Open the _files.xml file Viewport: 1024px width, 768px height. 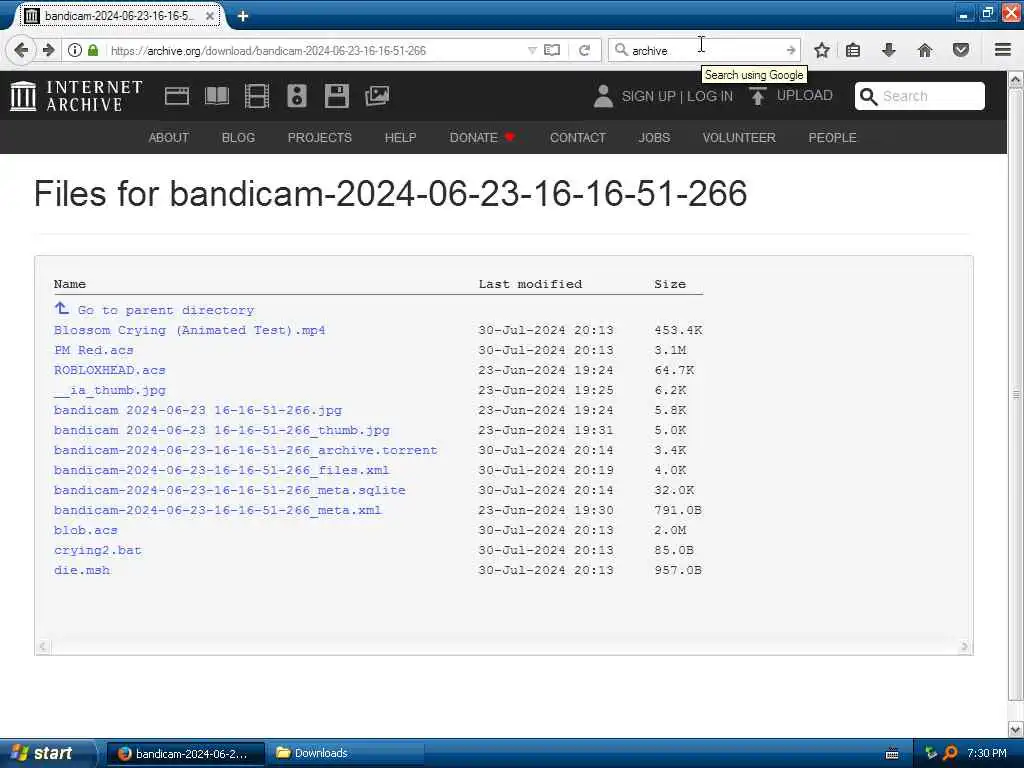(x=221, y=470)
